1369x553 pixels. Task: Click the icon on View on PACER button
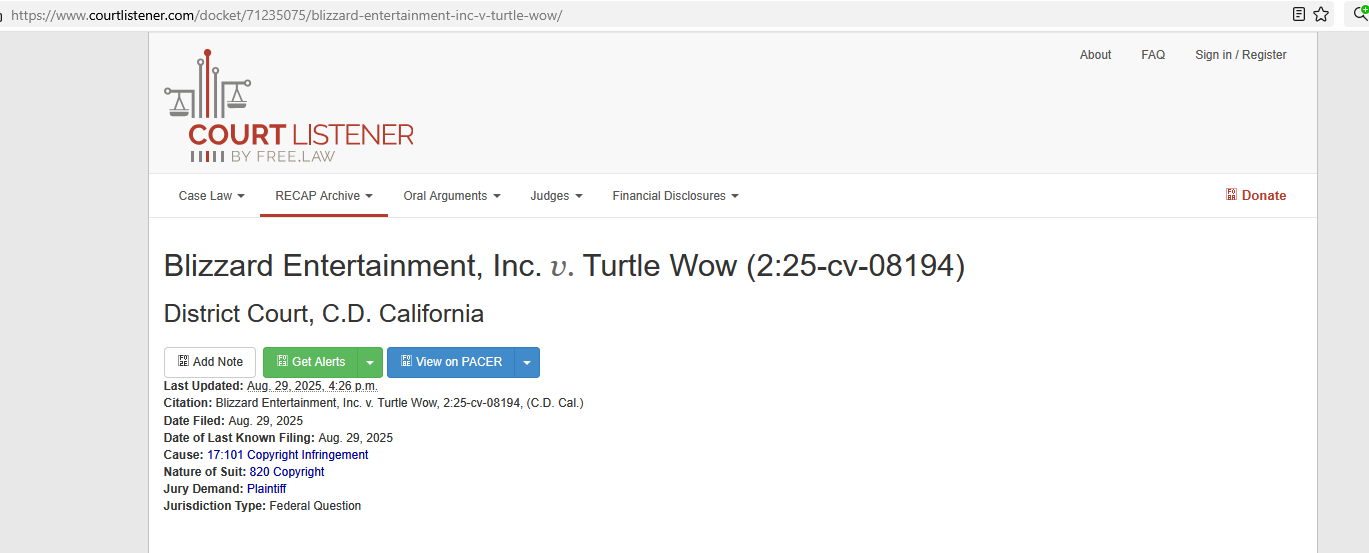[406, 362]
